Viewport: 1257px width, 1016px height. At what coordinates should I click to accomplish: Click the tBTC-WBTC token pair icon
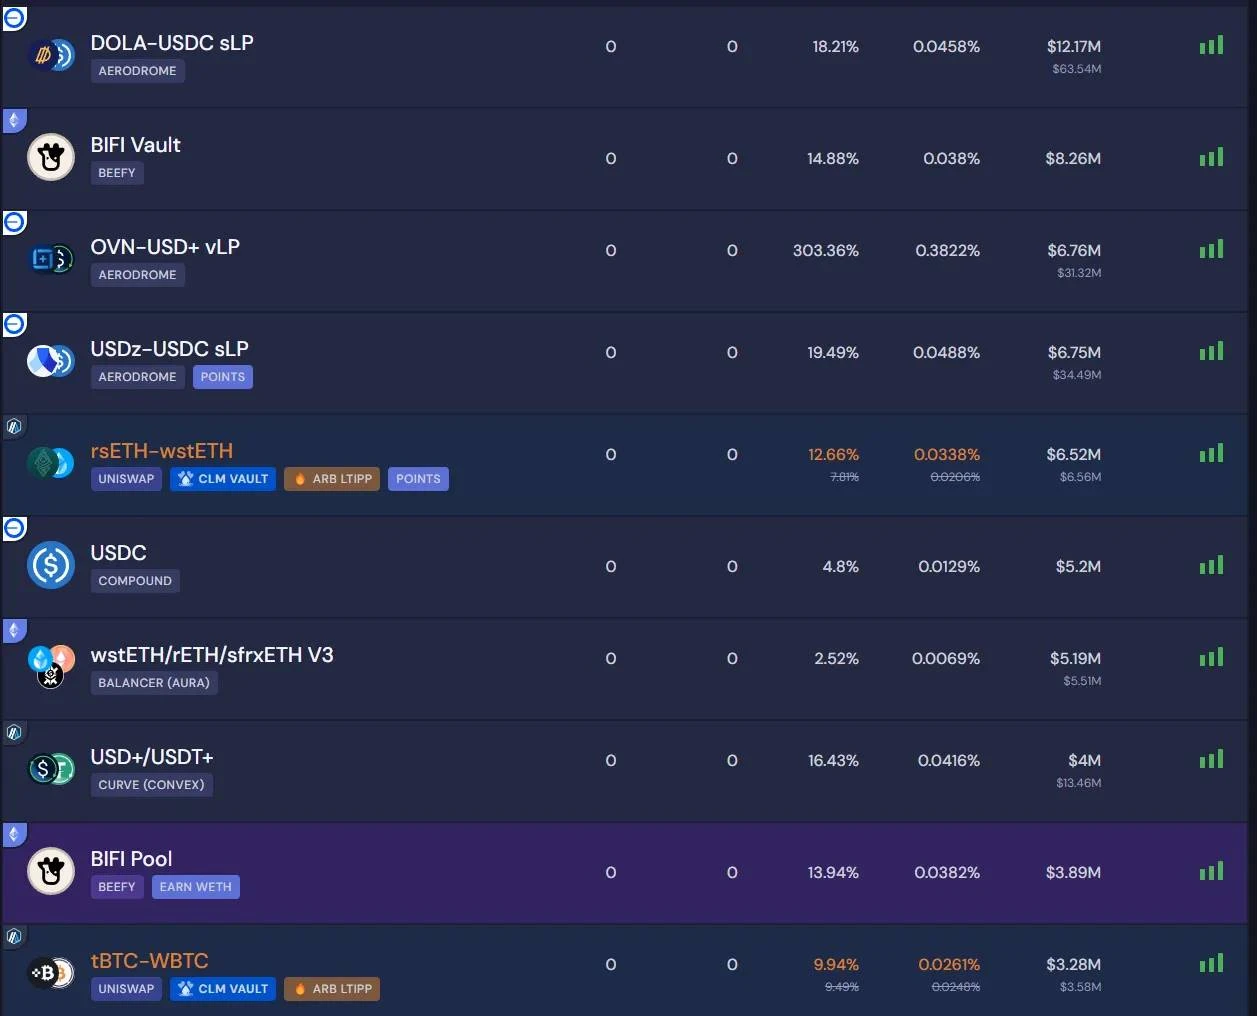point(50,972)
